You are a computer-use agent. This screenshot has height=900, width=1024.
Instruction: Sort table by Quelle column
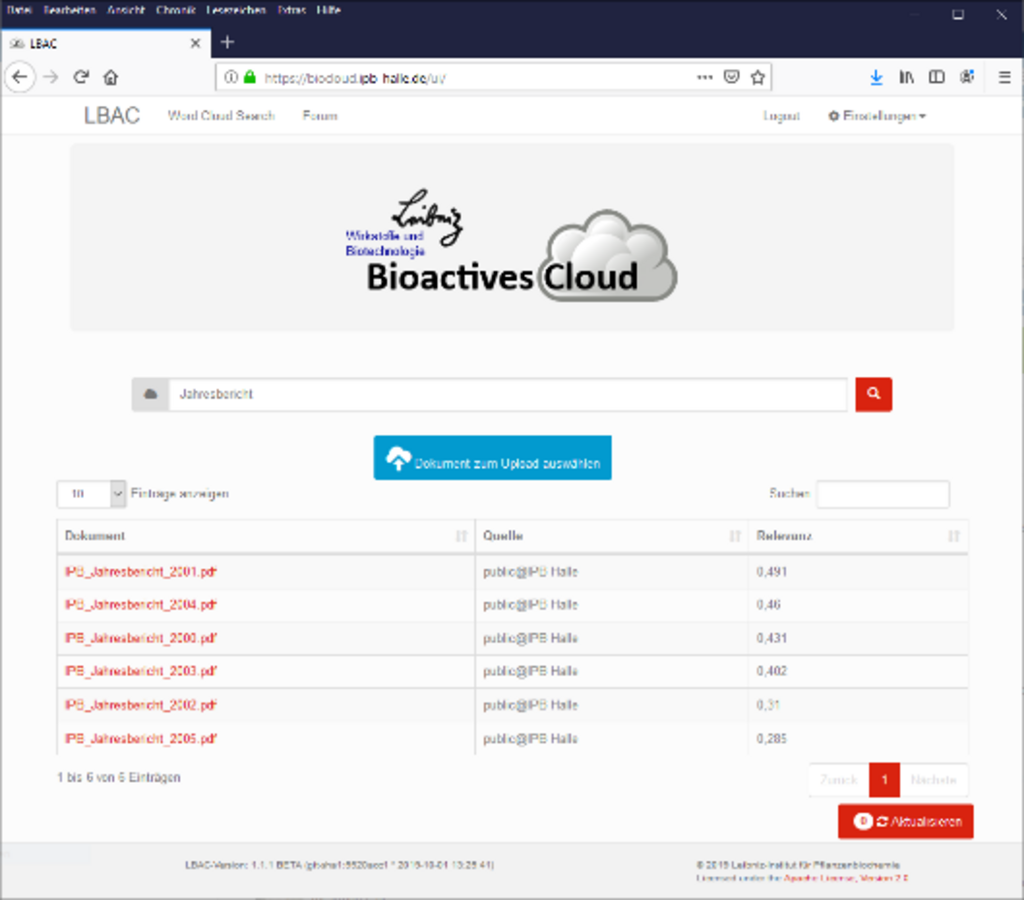click(x=612, y=536)
